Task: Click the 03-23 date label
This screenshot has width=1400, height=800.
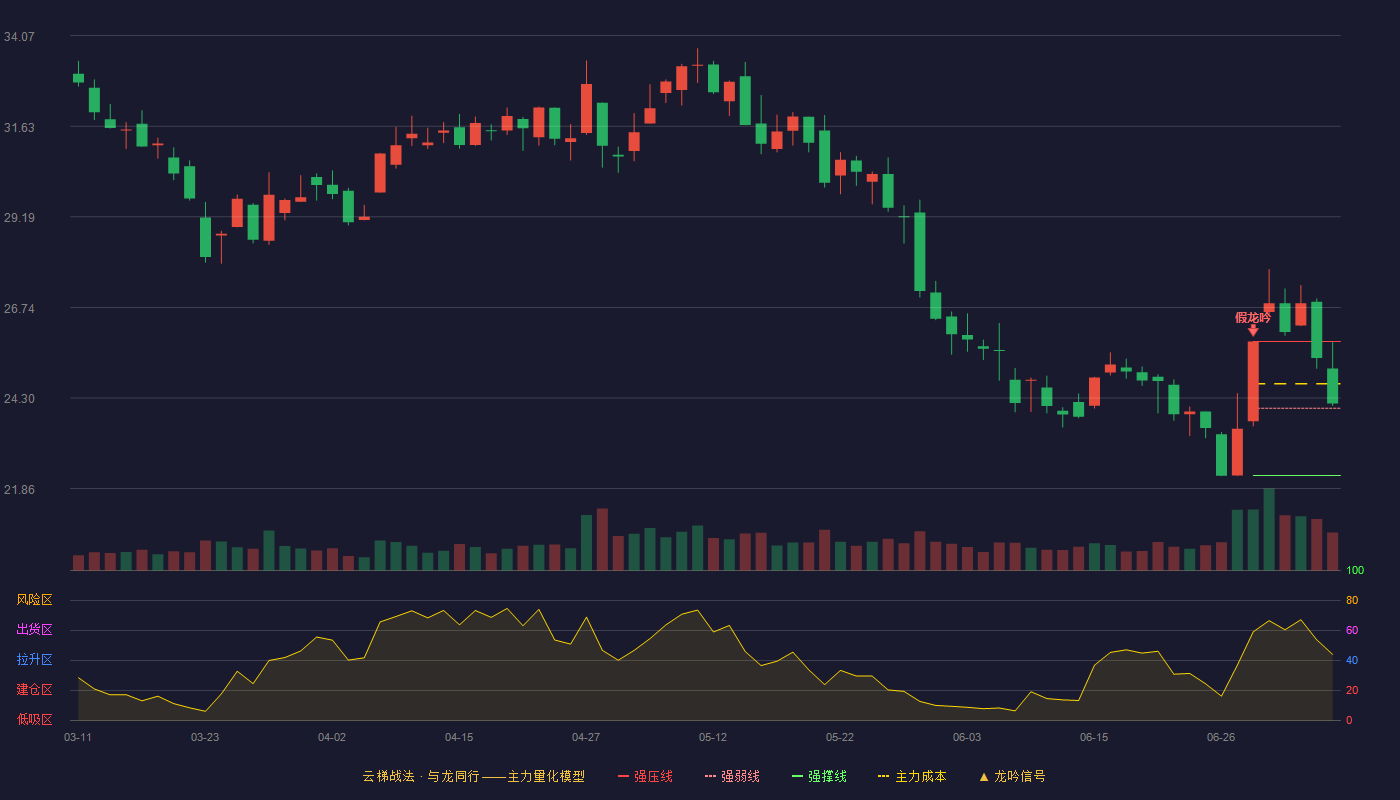Action: pyautogui.click(x=205, y=737)
